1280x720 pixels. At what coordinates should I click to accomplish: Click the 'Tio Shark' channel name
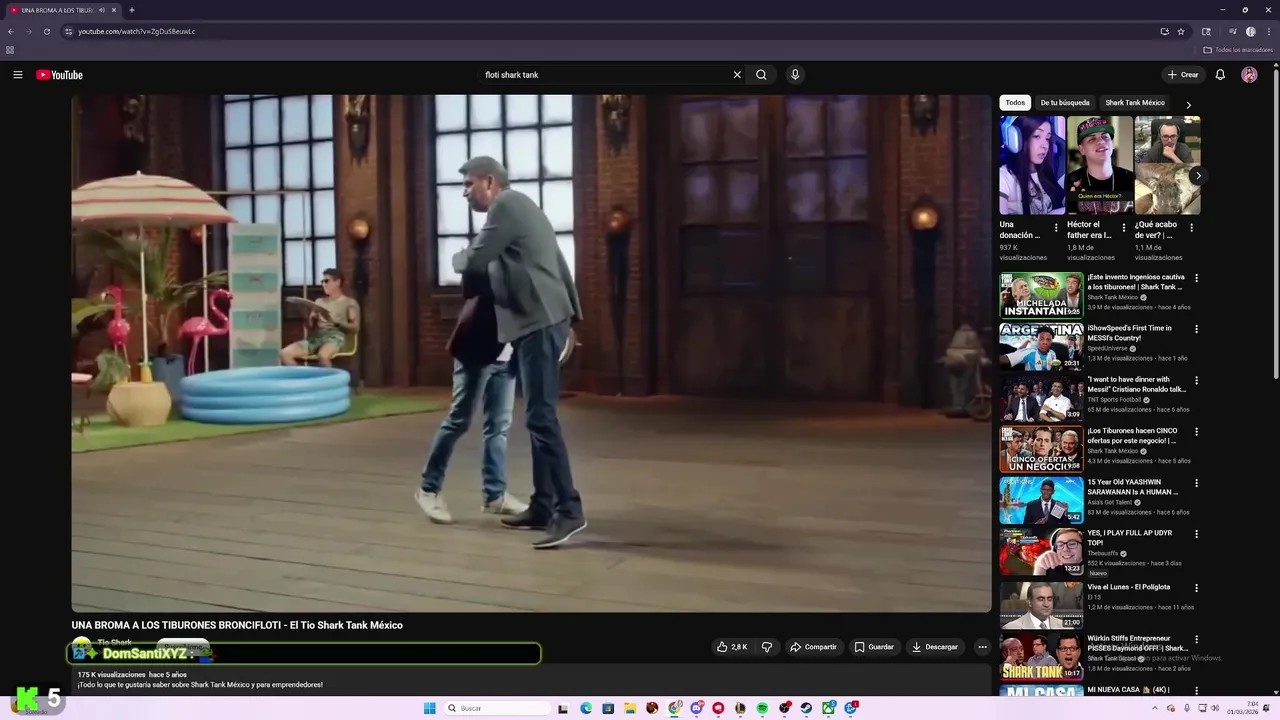114,642
